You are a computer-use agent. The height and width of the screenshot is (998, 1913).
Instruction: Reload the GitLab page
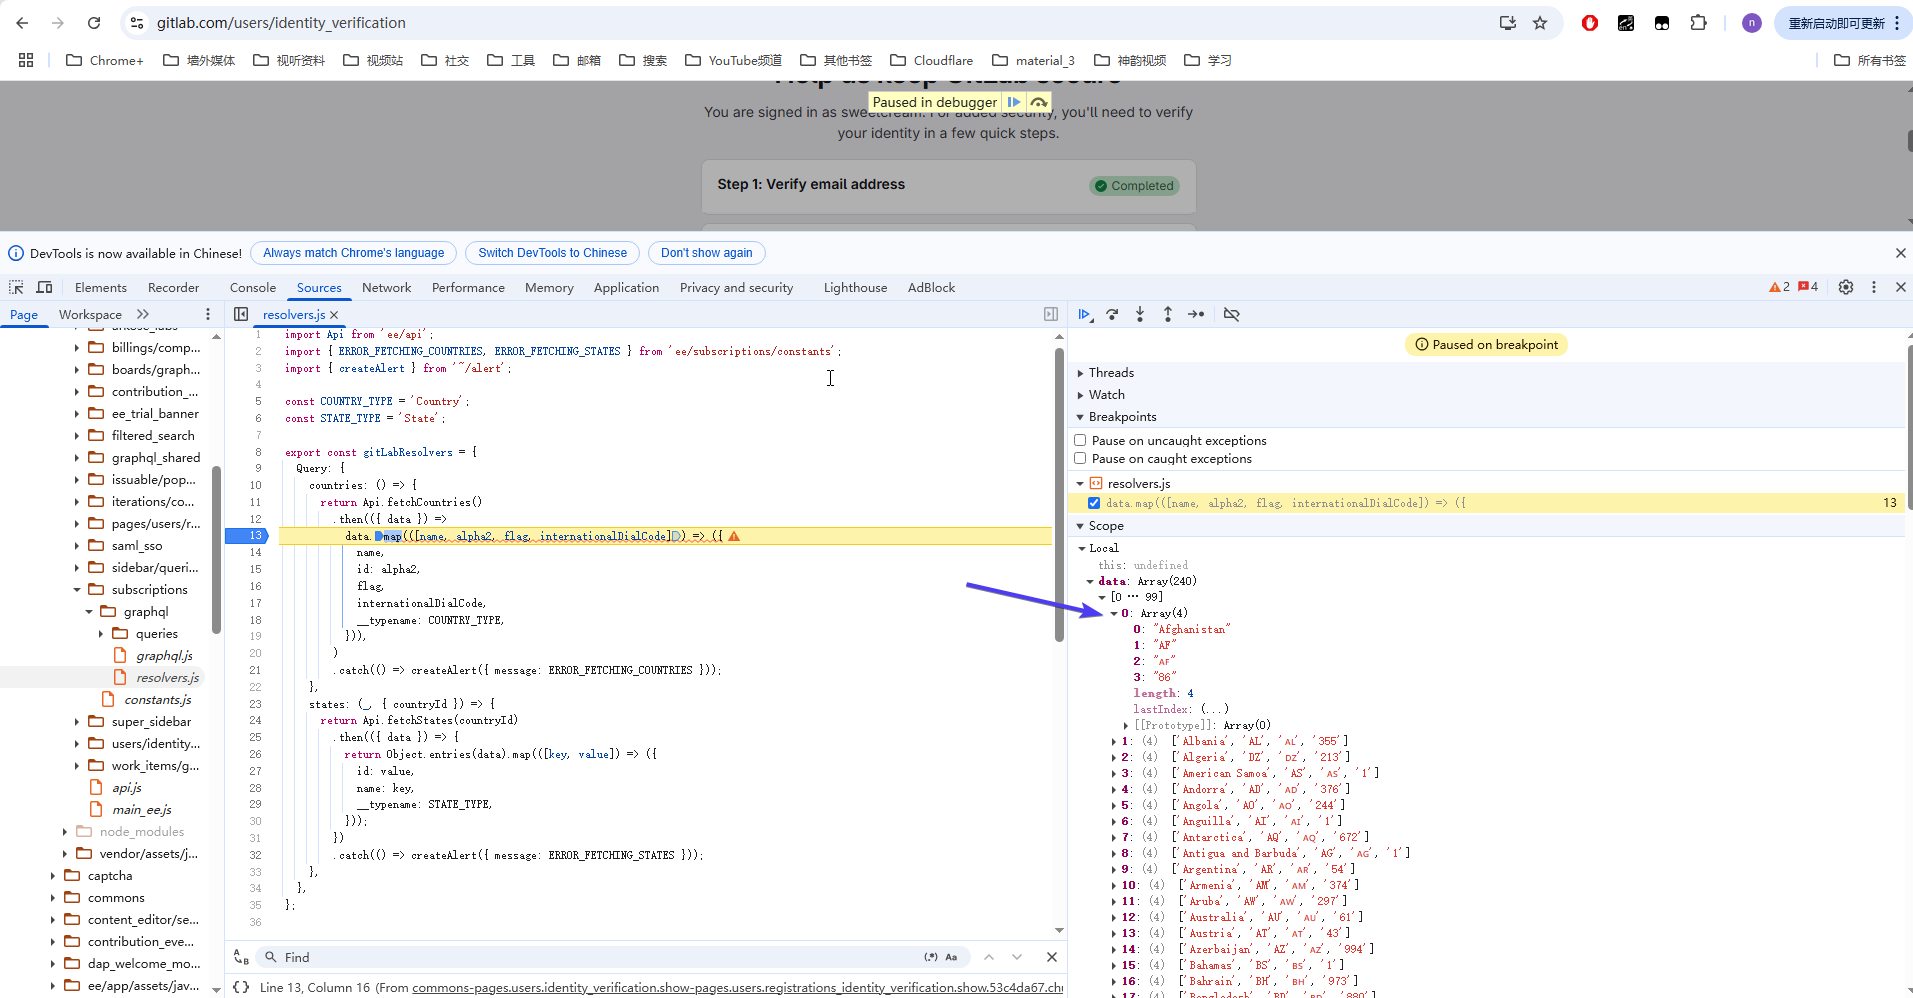click(94, 23)
